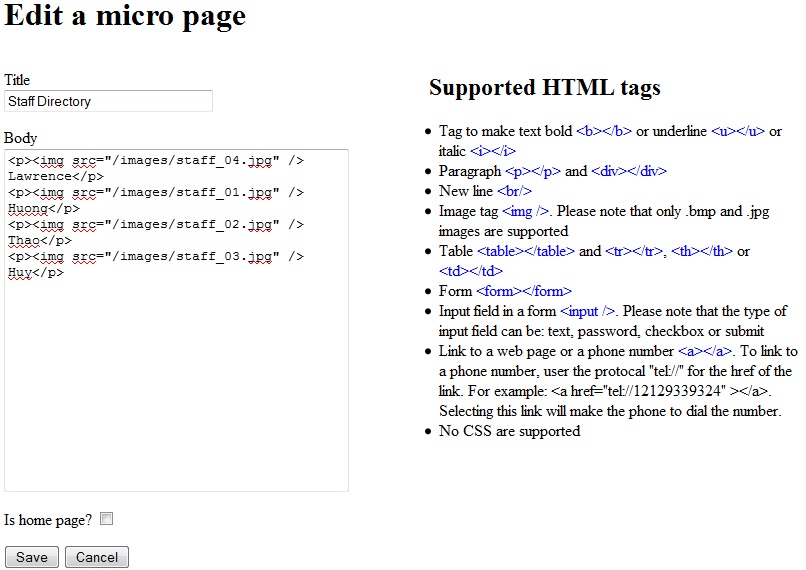Click the 'No CSS are supported' bullet
This screenshot has width=806, height=570.
tap(509, 431)
